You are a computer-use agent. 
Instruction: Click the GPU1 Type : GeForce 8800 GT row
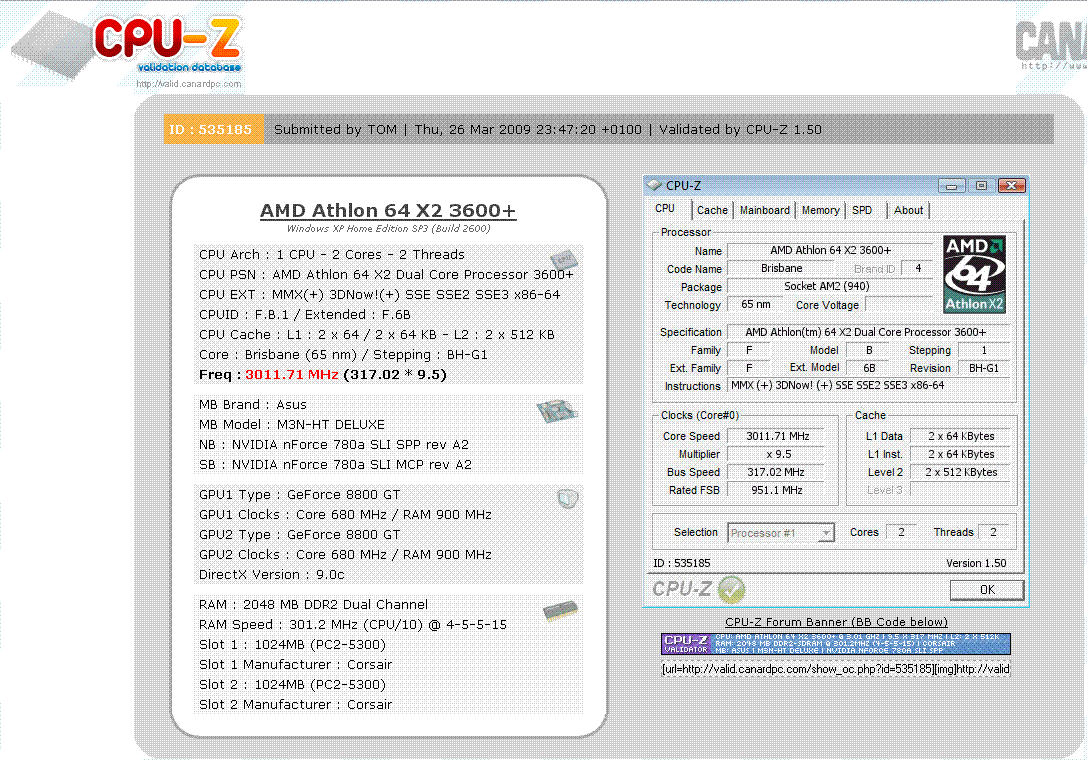299,494
